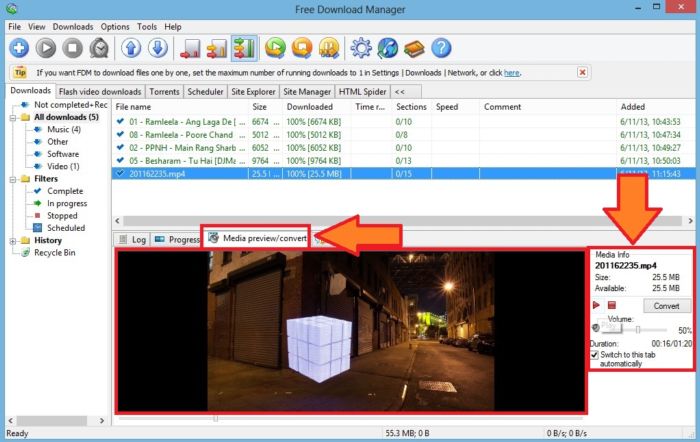Select Video (1) in tree
This screenshot has height=442, width=700.
coord(63,166)
